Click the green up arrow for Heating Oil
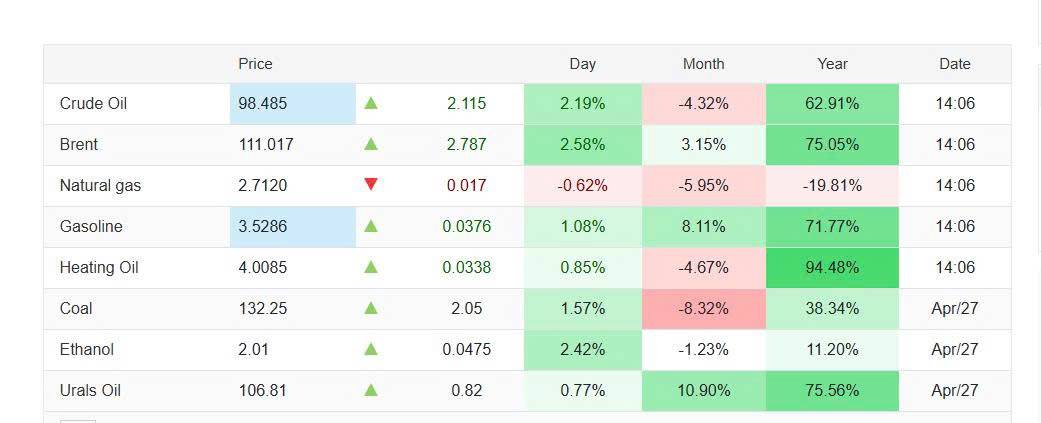Screen dimensions: 1041x423 coord(371,267)
